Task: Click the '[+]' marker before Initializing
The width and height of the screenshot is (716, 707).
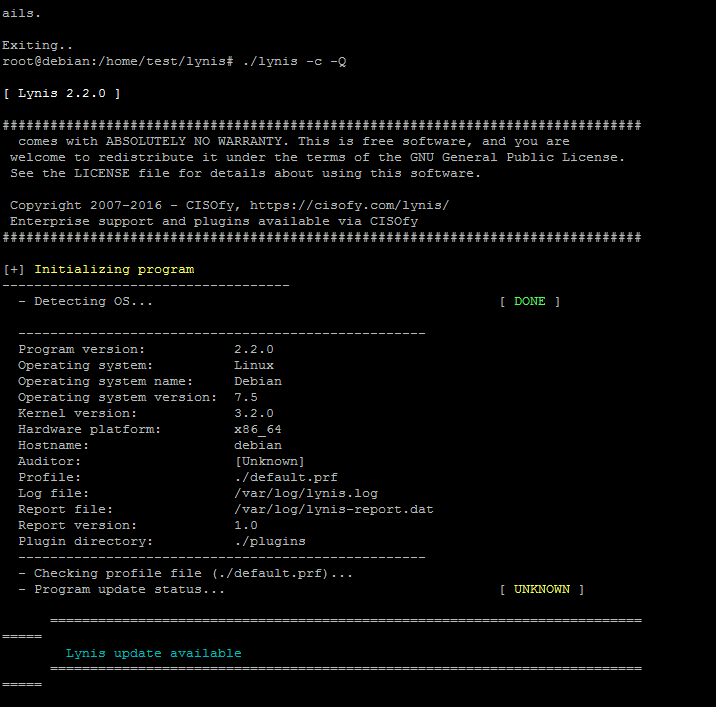Action: [x=14, y=269]
